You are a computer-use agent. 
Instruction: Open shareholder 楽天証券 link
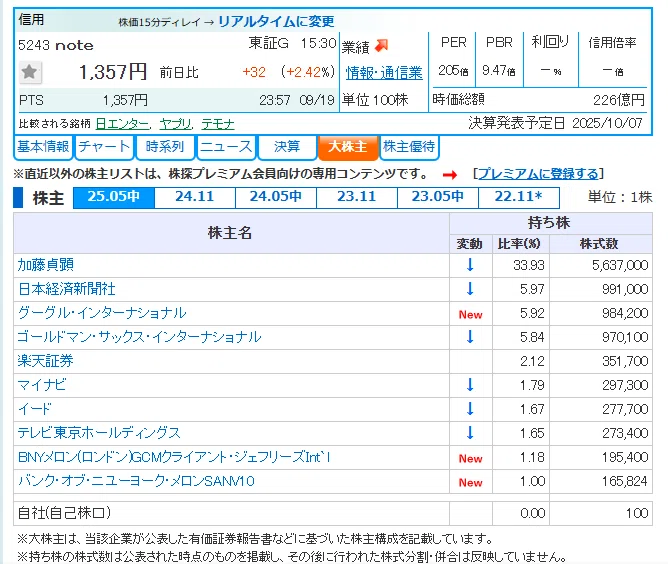[46, 361]
